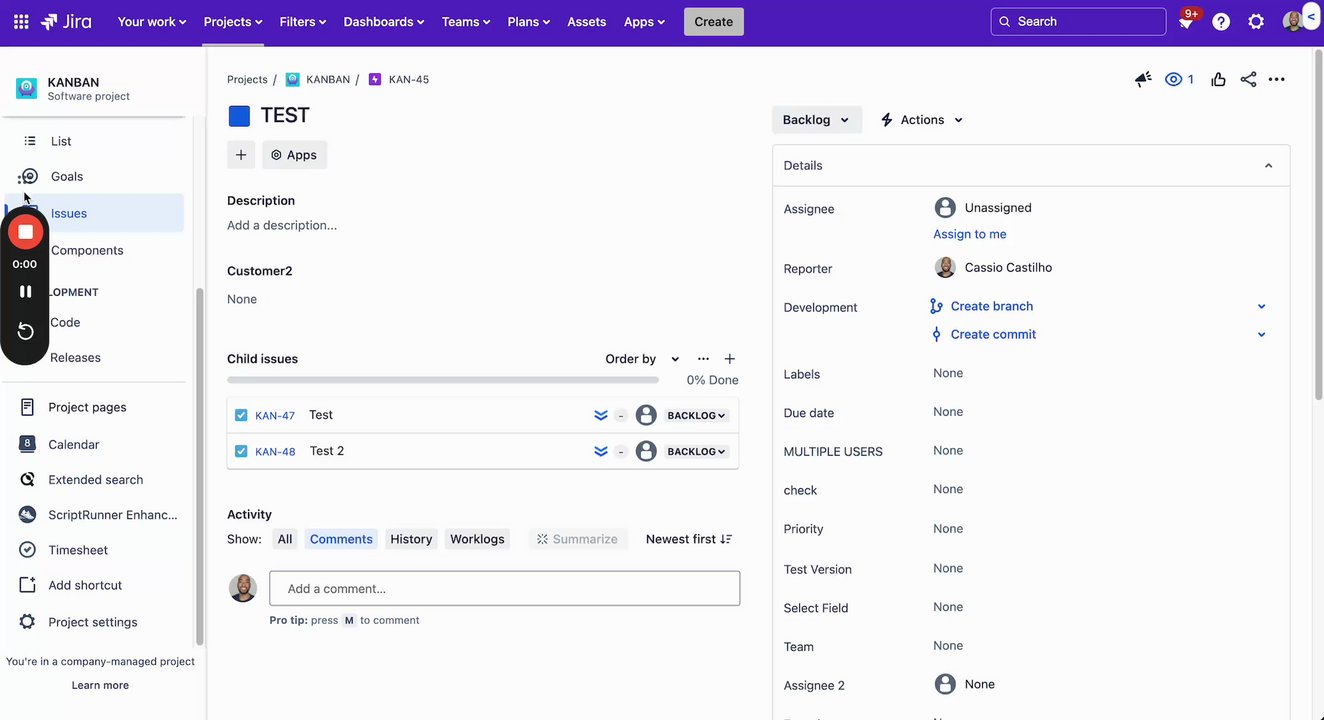This screenshot has height=720, width=1324.
Task: Click the KAN-47 task type checkbox icon
Action: click(241, 415)
